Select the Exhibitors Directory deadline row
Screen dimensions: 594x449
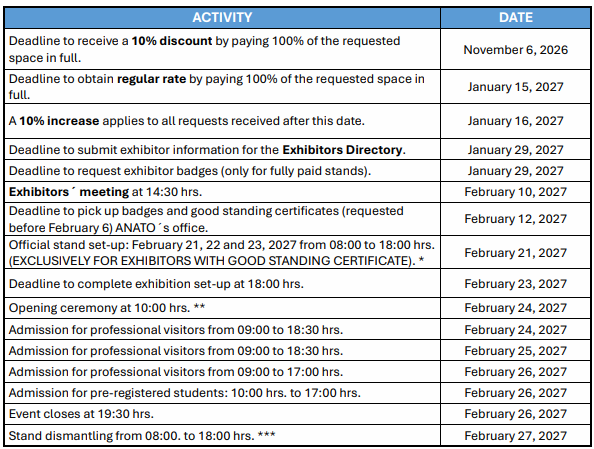[x=297, y=150]
